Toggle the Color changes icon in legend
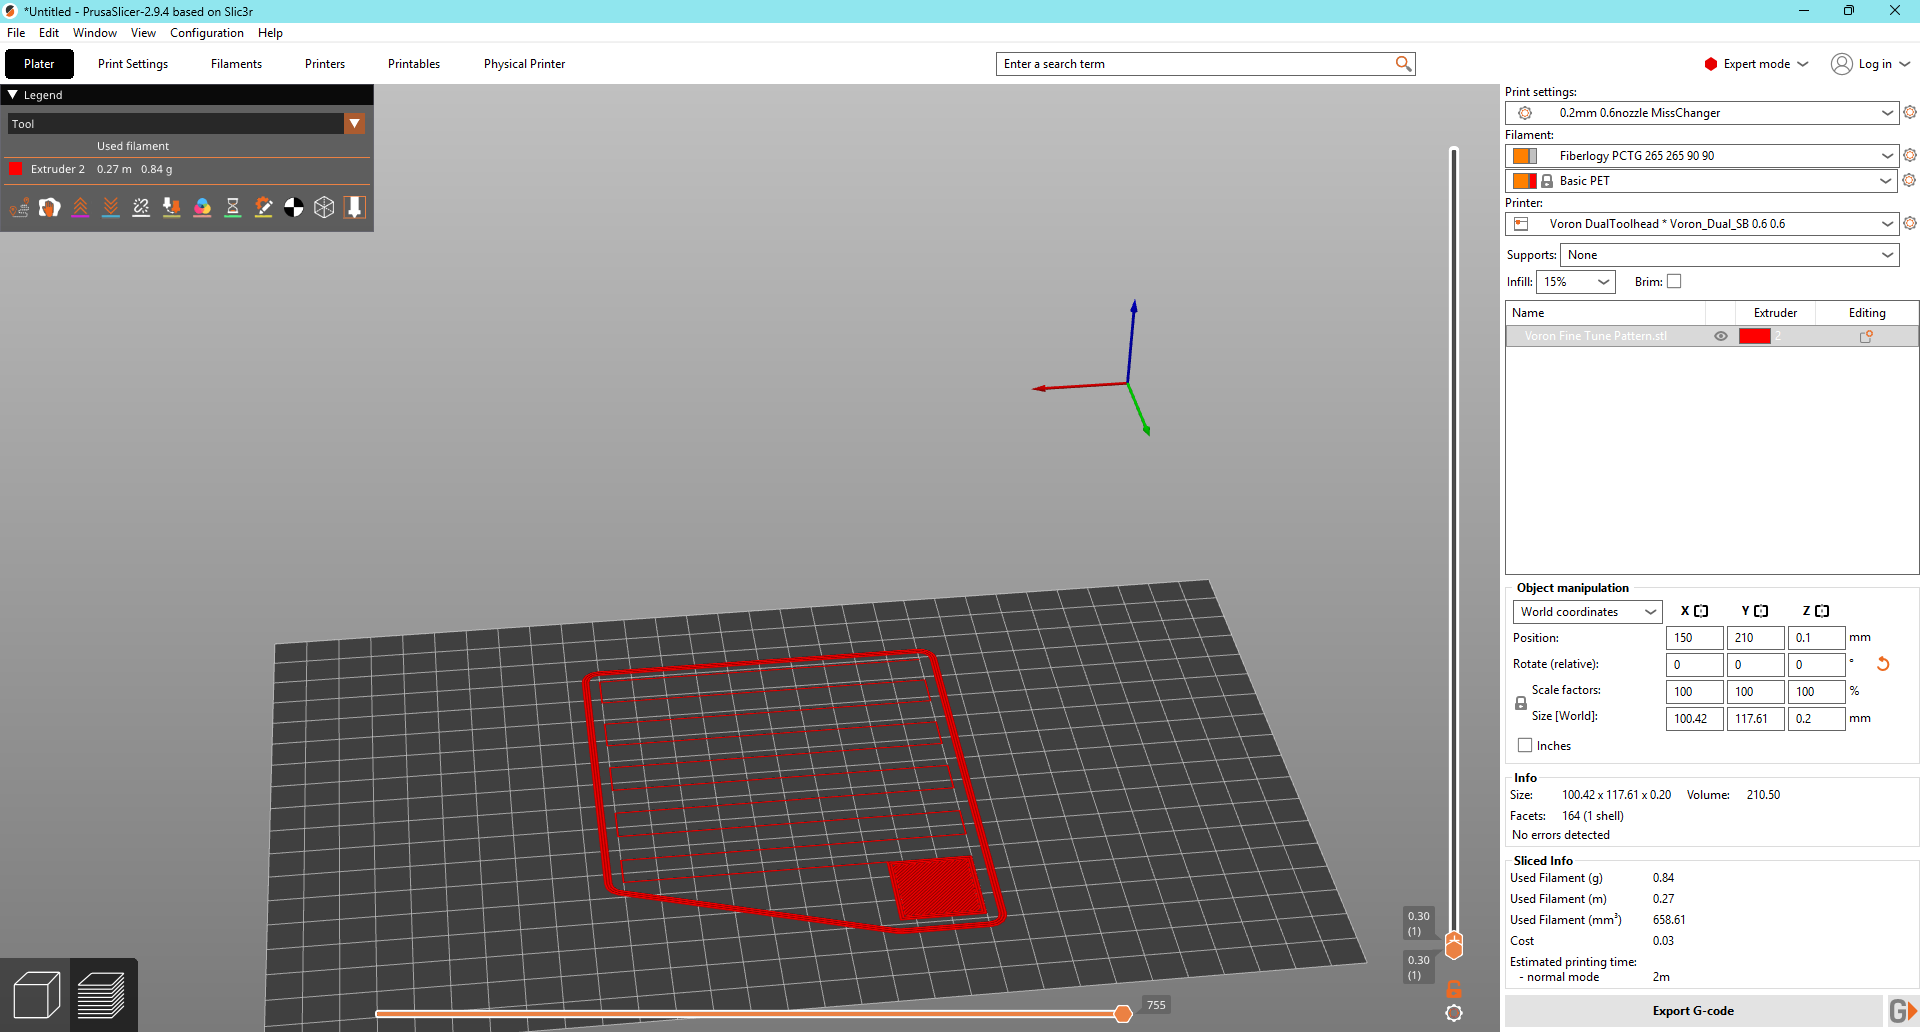 point(202,207)
